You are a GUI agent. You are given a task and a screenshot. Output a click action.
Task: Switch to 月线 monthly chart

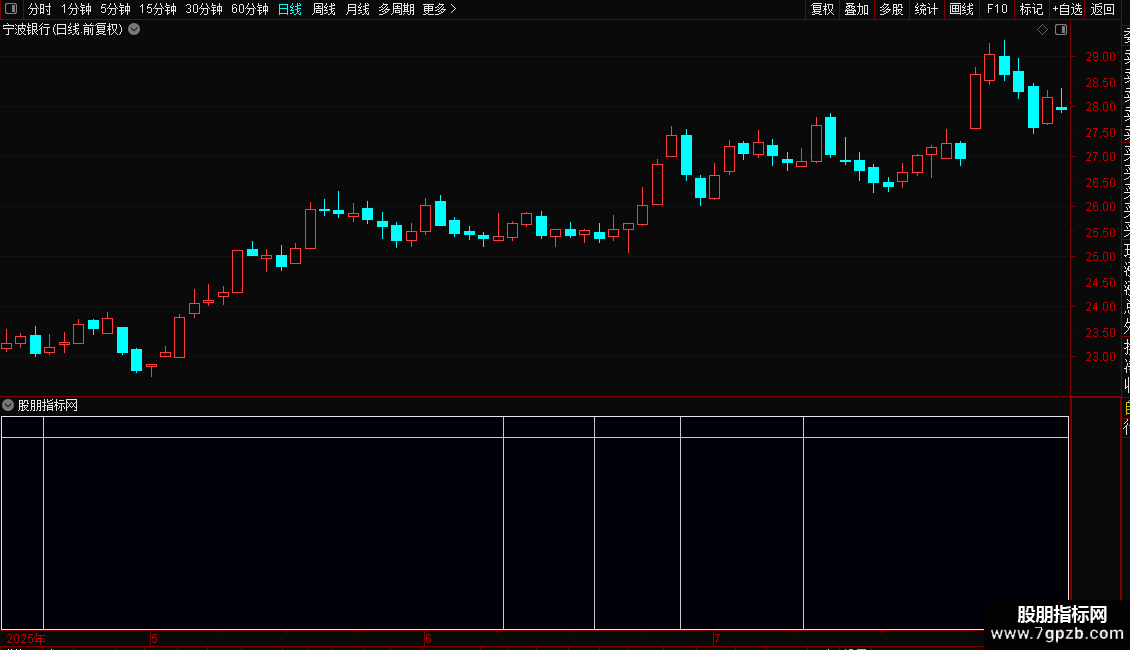(x=357, y=9)
